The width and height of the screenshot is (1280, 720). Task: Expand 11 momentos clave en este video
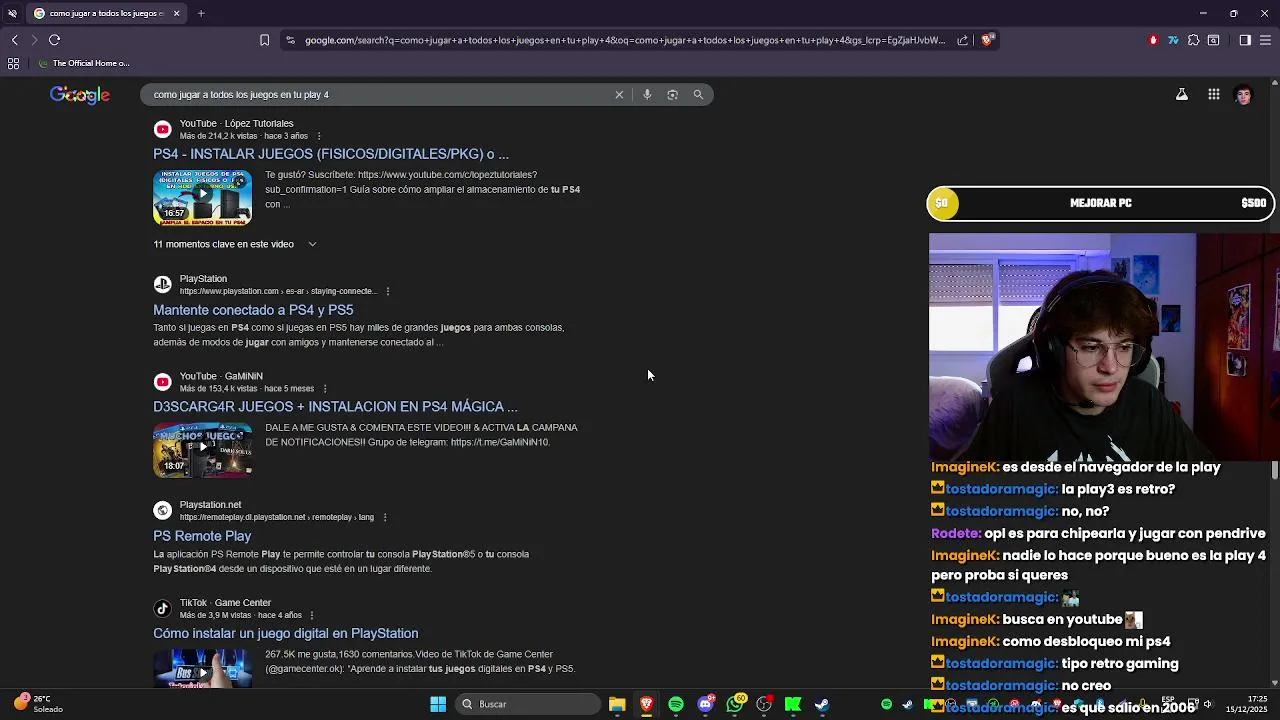(x=234, y=244)
